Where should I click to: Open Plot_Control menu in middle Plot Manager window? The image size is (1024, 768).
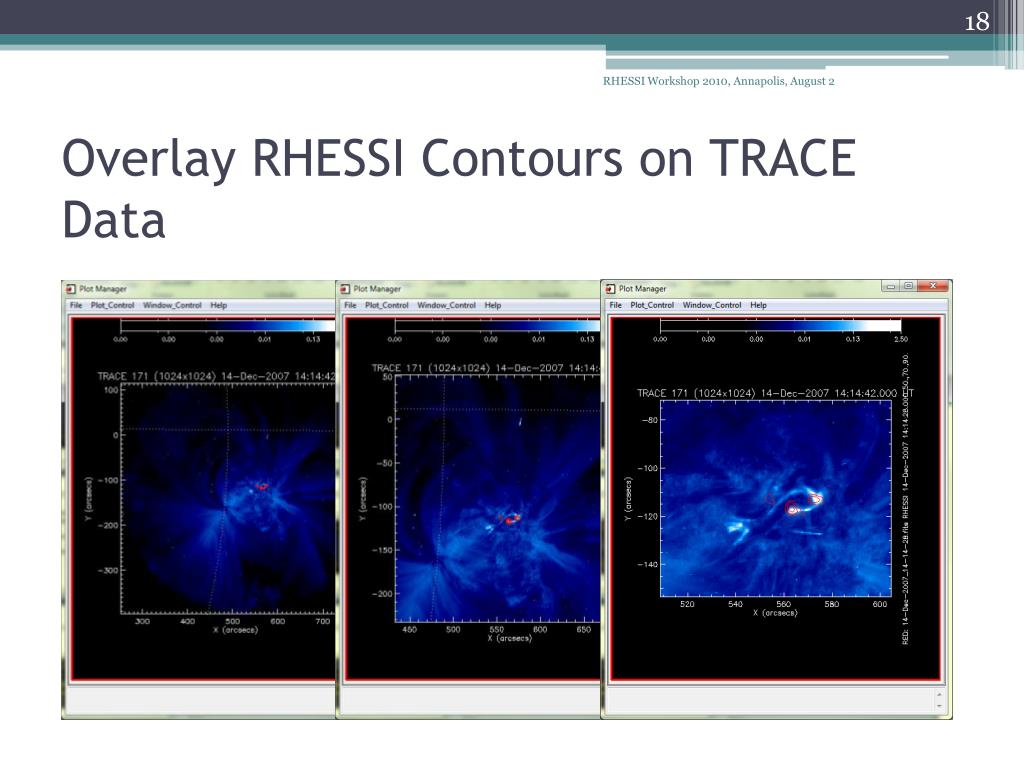click(387, 306)
